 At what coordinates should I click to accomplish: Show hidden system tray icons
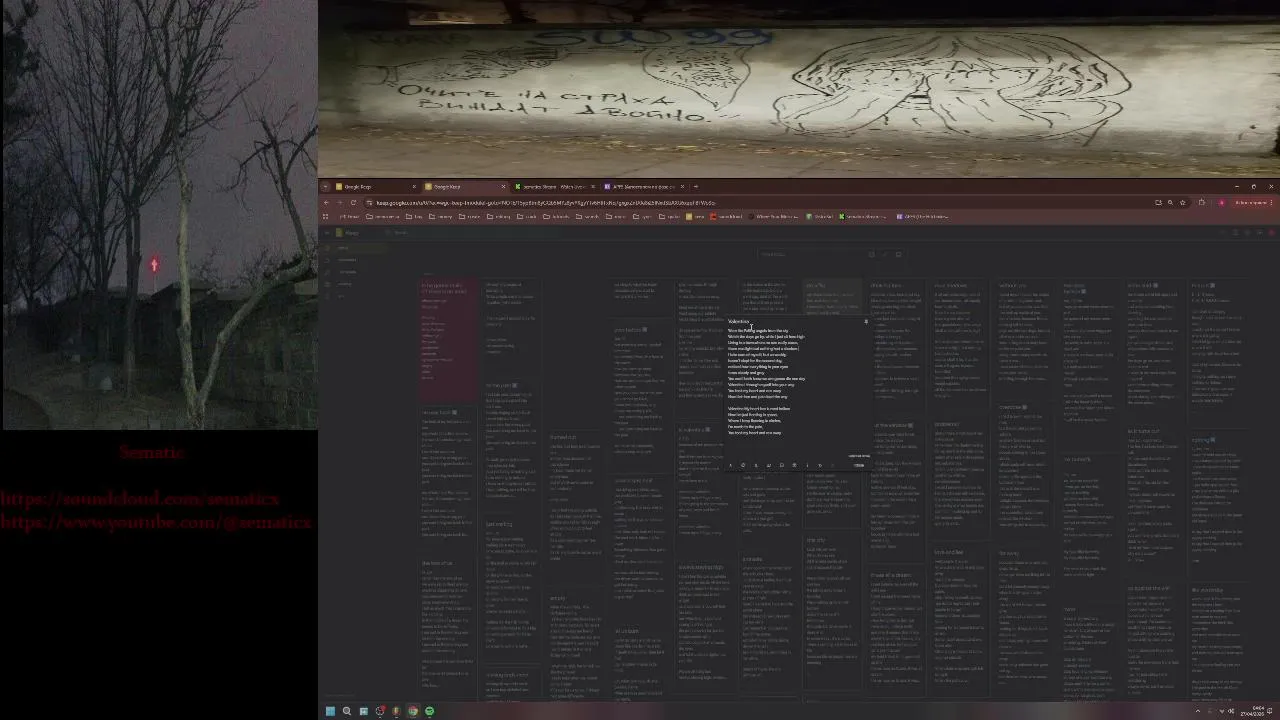point(1198,711)
